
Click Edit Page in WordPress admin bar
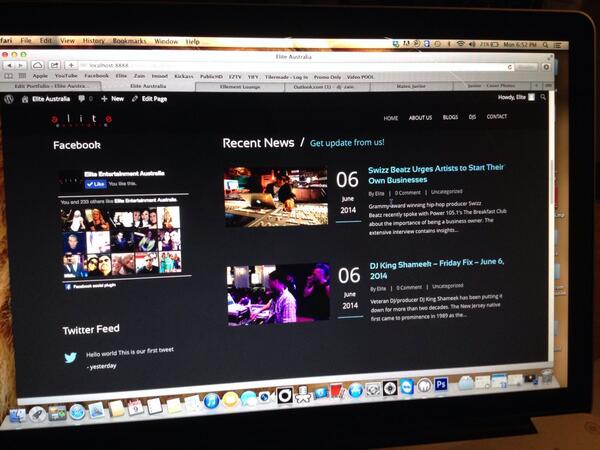pos(150,99)
